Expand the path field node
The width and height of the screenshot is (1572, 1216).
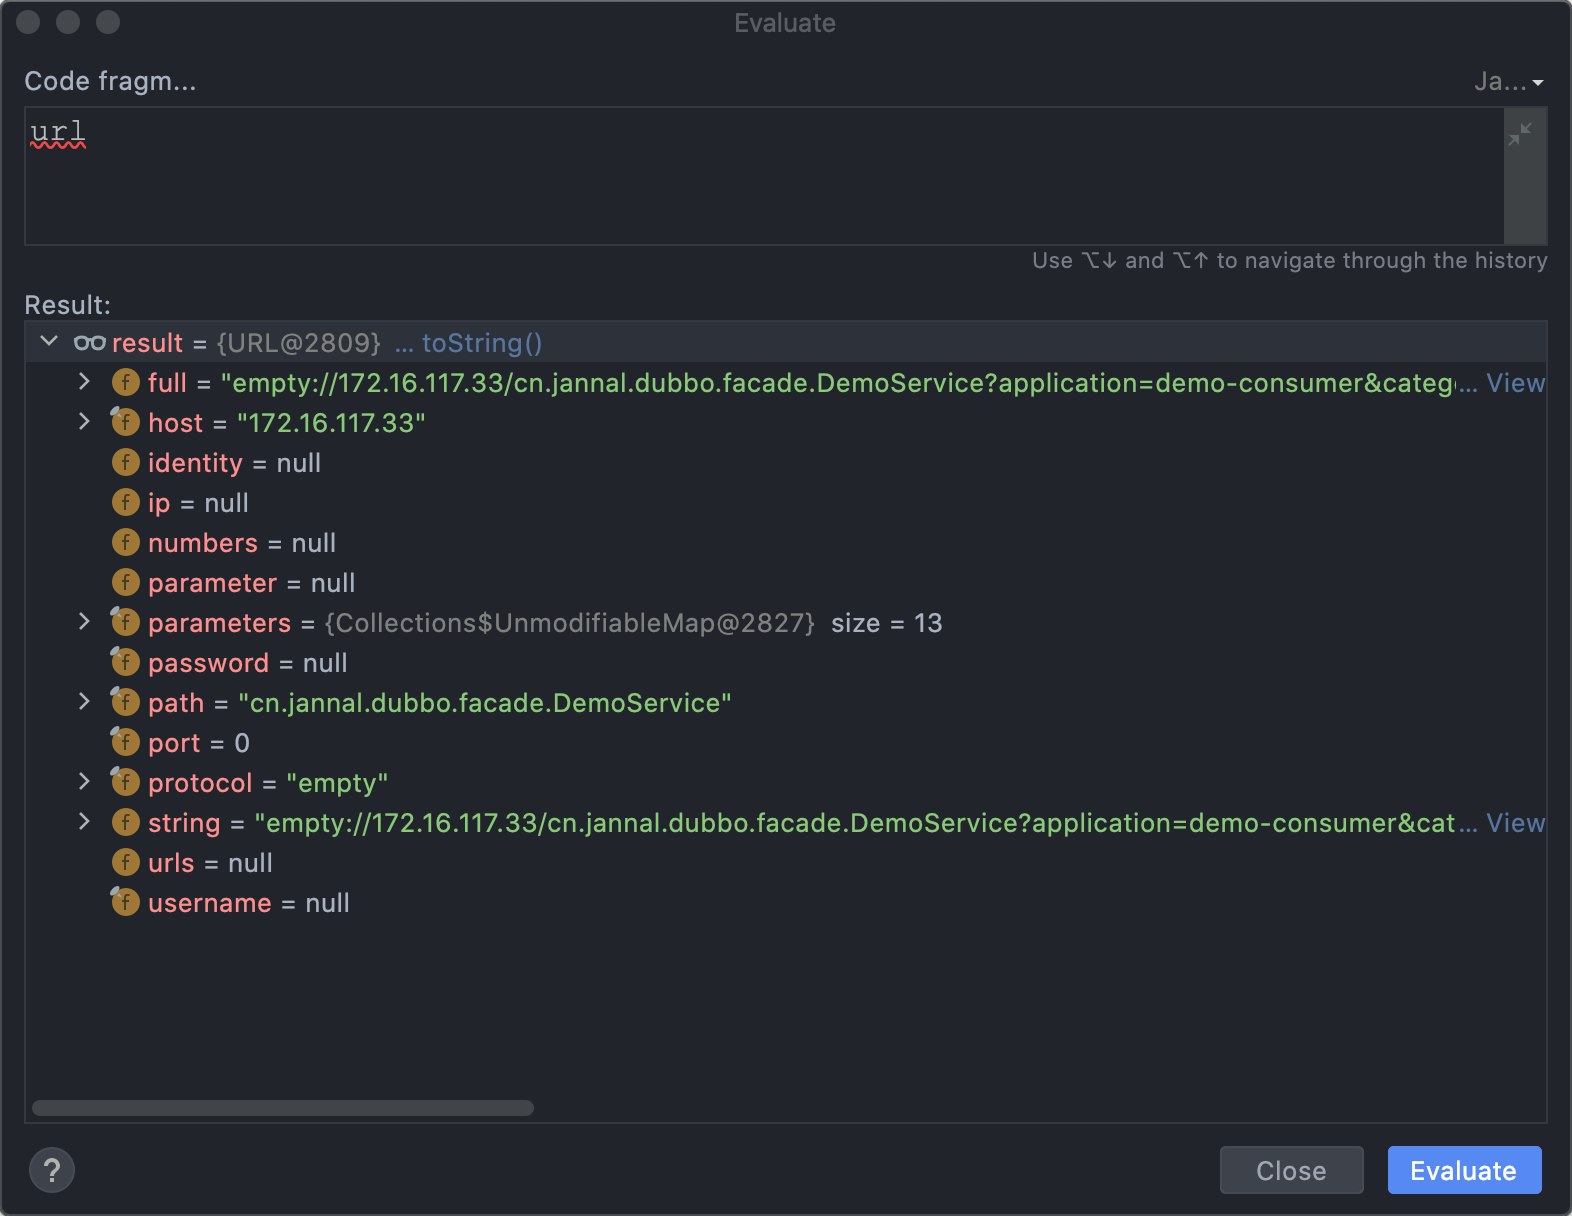pos(85,702)
